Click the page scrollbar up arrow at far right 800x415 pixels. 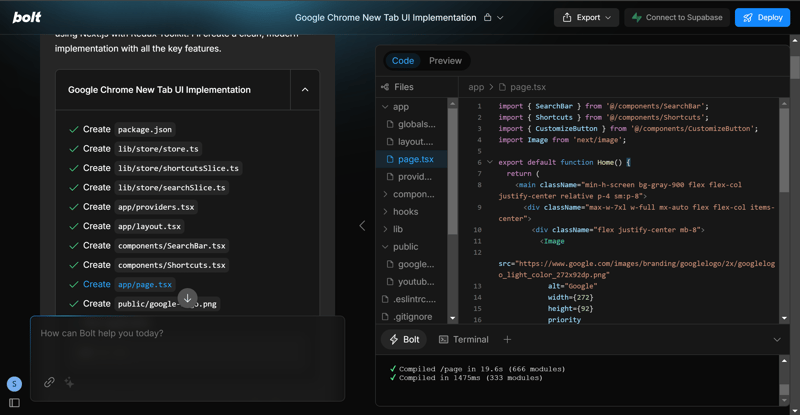795,40
